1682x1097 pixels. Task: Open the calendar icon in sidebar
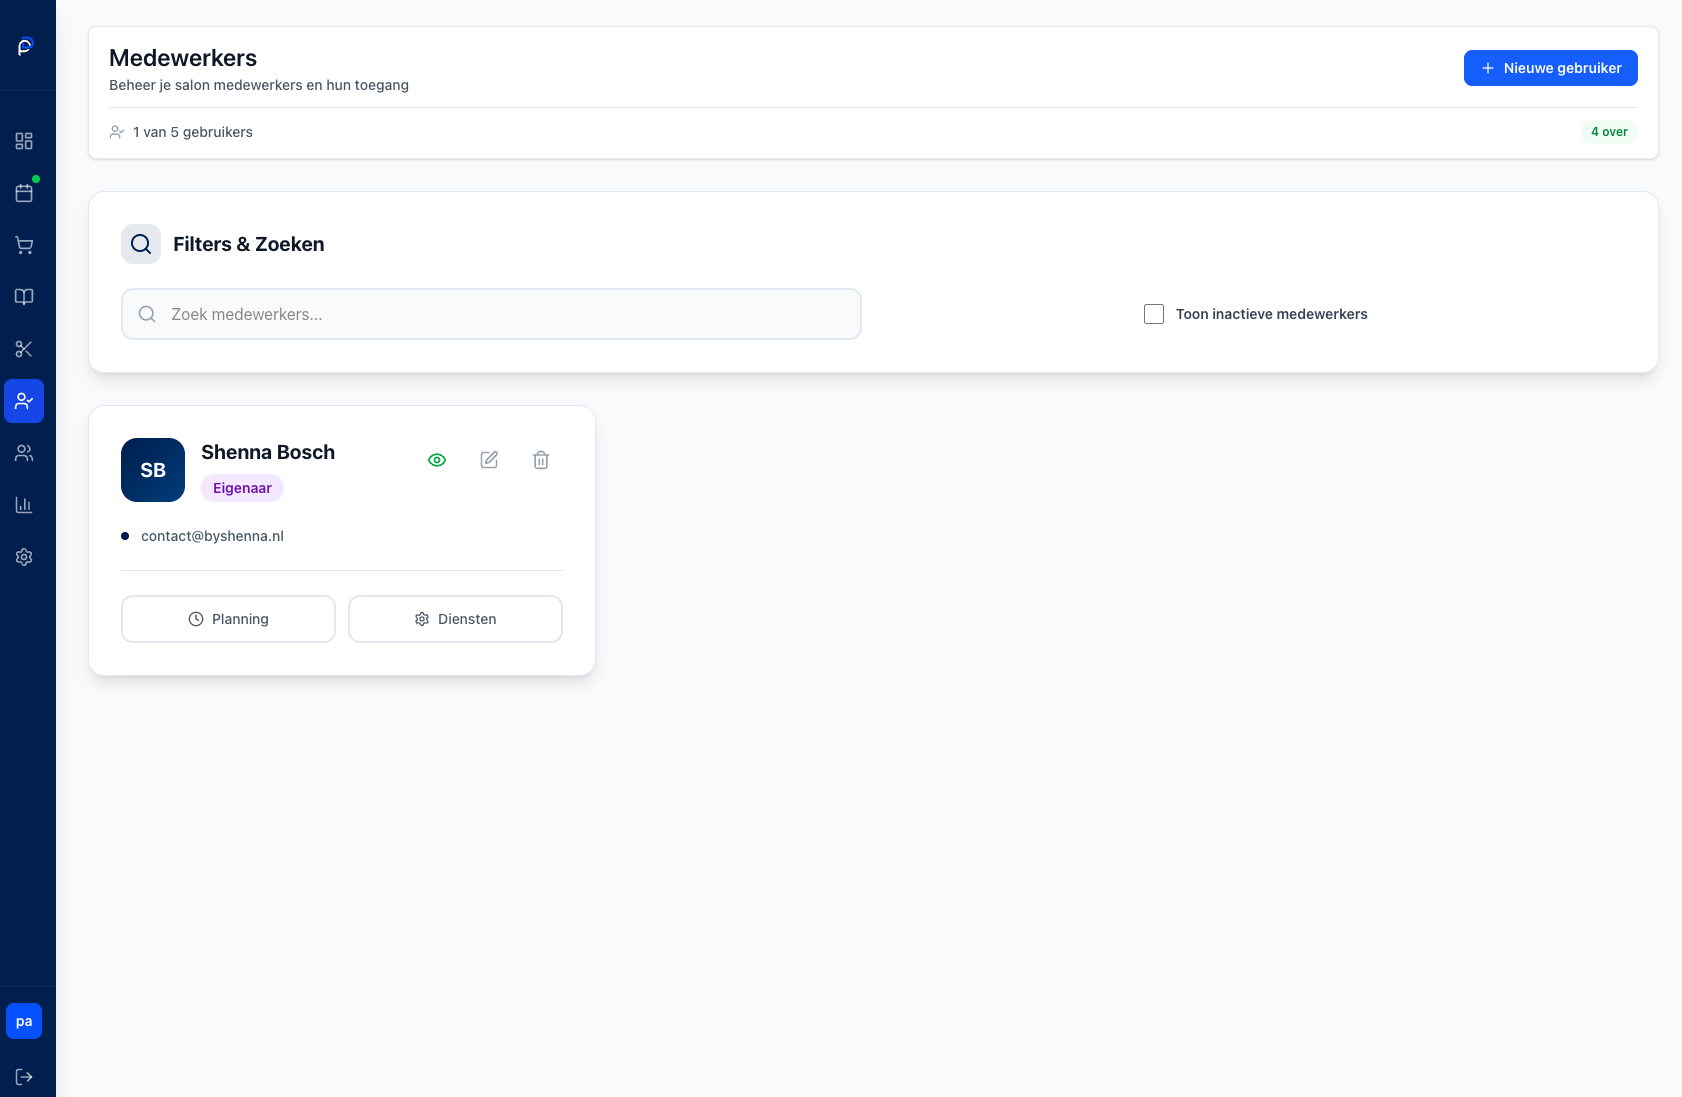(24, 193)
